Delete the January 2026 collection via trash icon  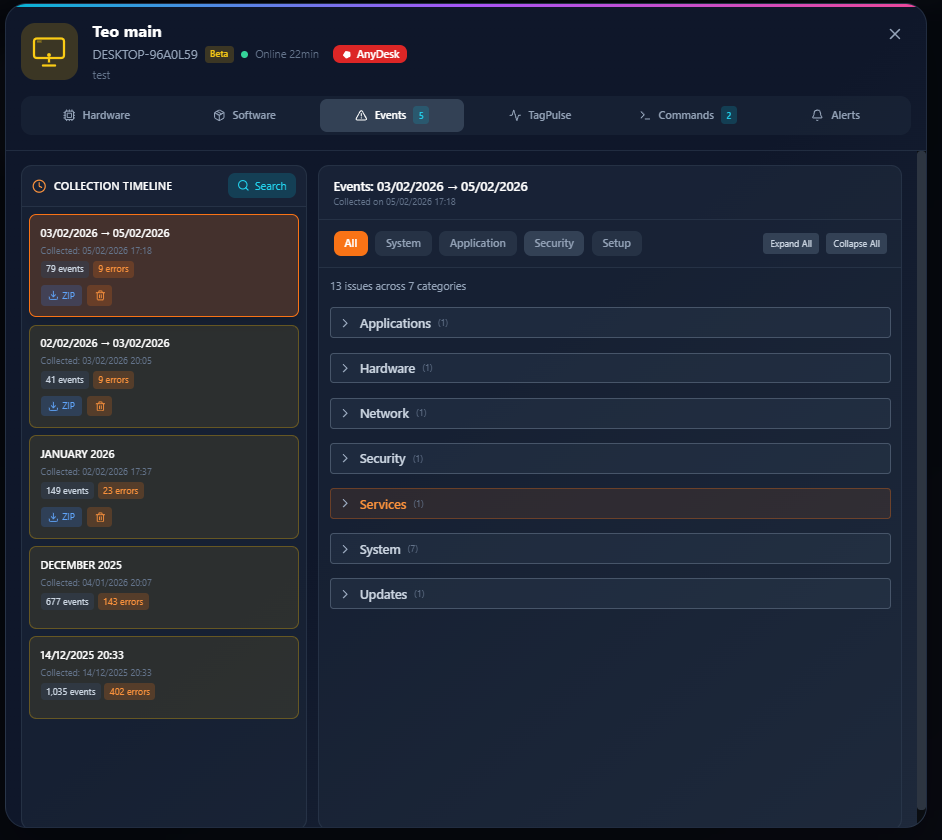[99, 517]
